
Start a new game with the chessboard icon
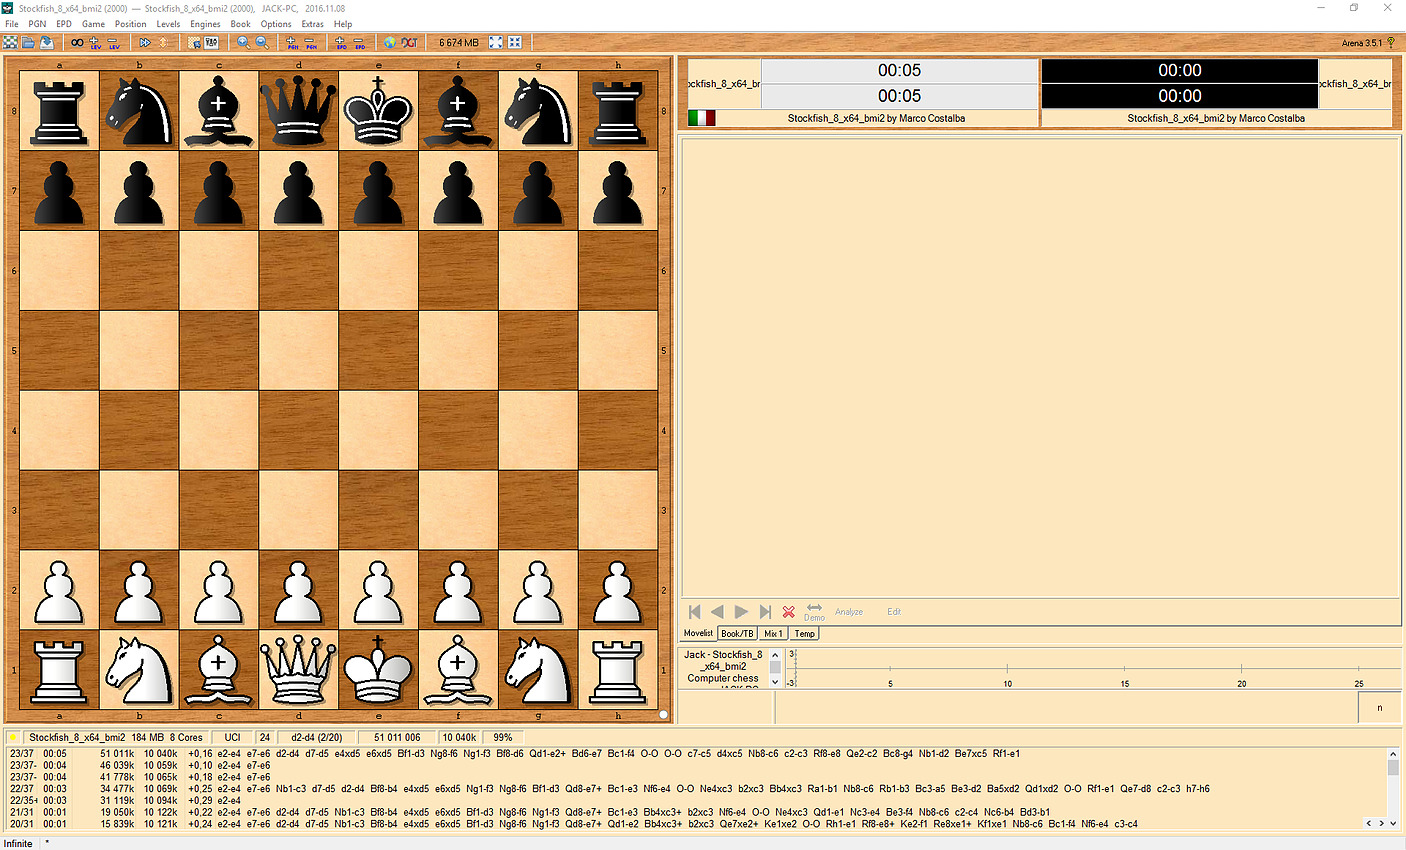click(x=10, y=42)
